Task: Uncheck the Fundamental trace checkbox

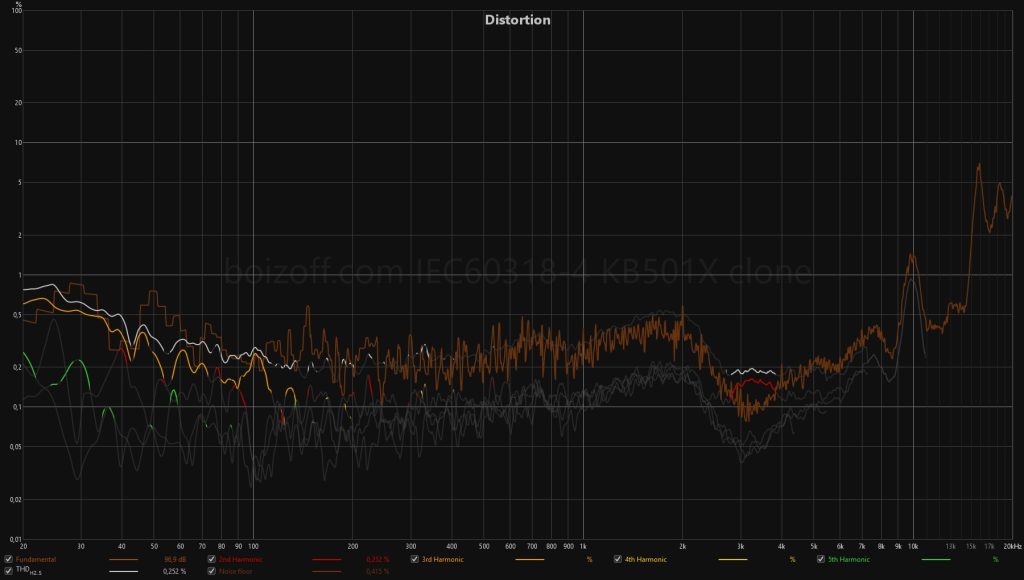Action: (x=8, y=559)
